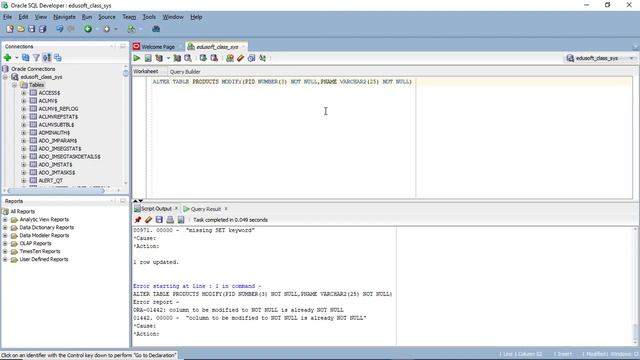Click the Save icon in main toolbar

pos(31,29)
